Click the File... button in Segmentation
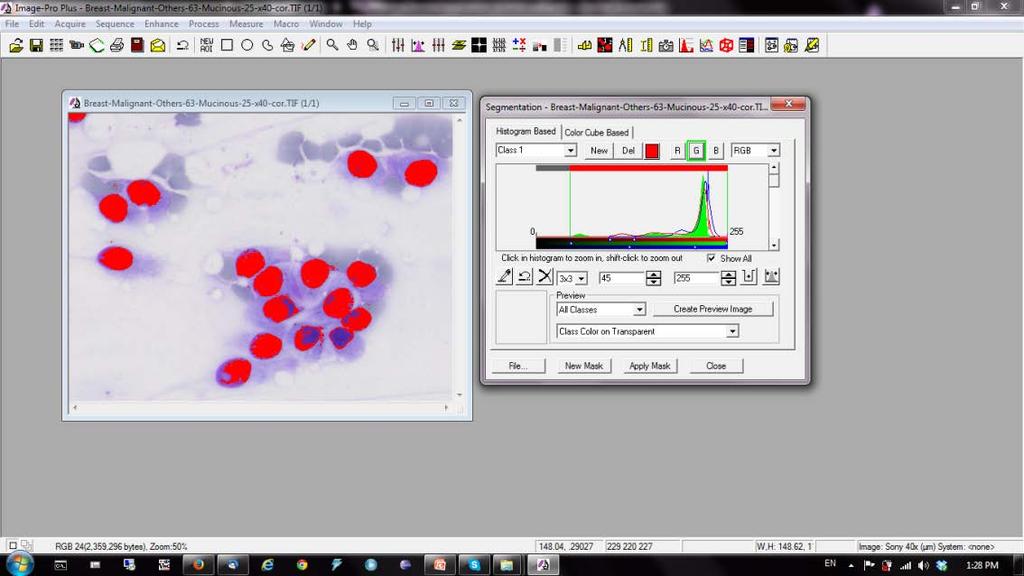 [x=518, y=366]
